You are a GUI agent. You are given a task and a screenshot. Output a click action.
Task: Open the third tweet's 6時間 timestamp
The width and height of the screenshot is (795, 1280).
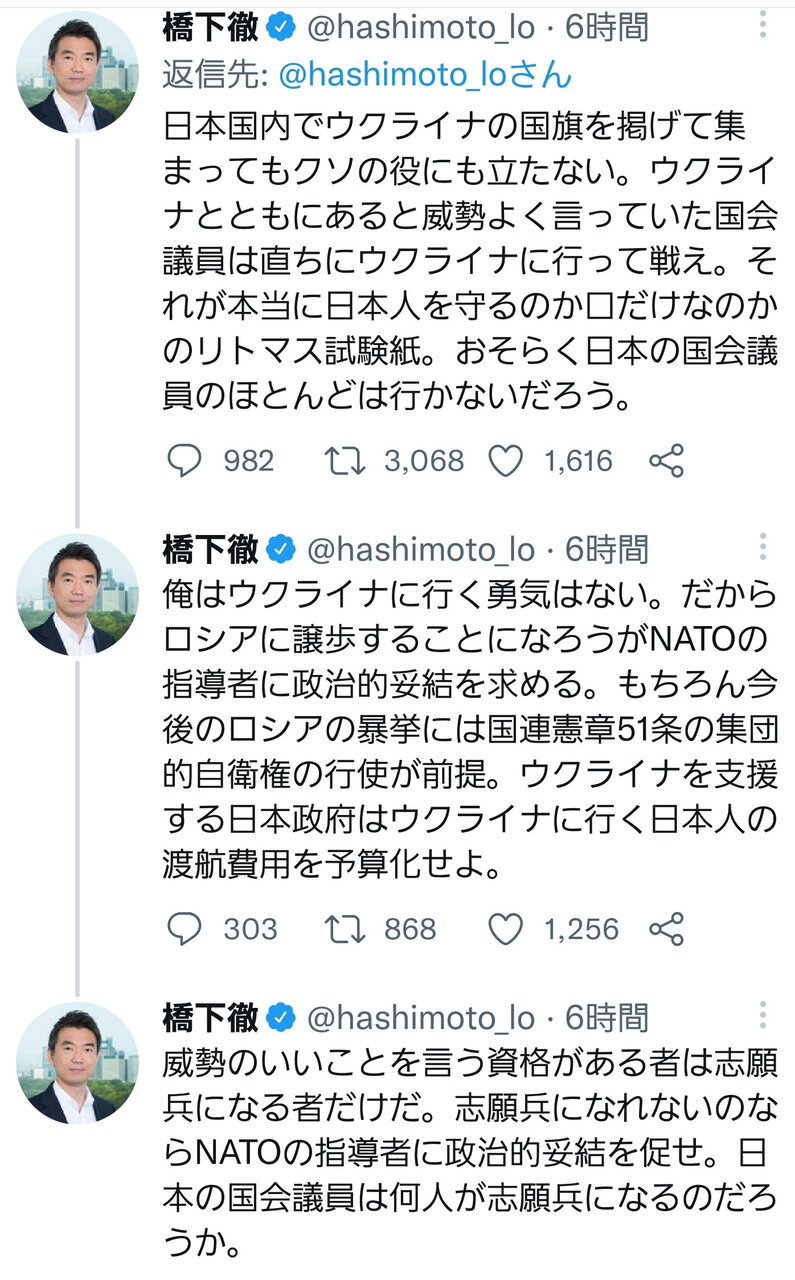point(606,1018)
